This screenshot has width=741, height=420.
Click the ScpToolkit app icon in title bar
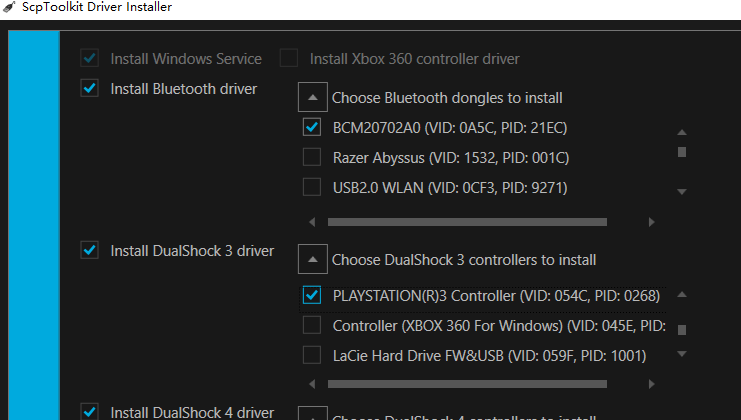(9, 7)
